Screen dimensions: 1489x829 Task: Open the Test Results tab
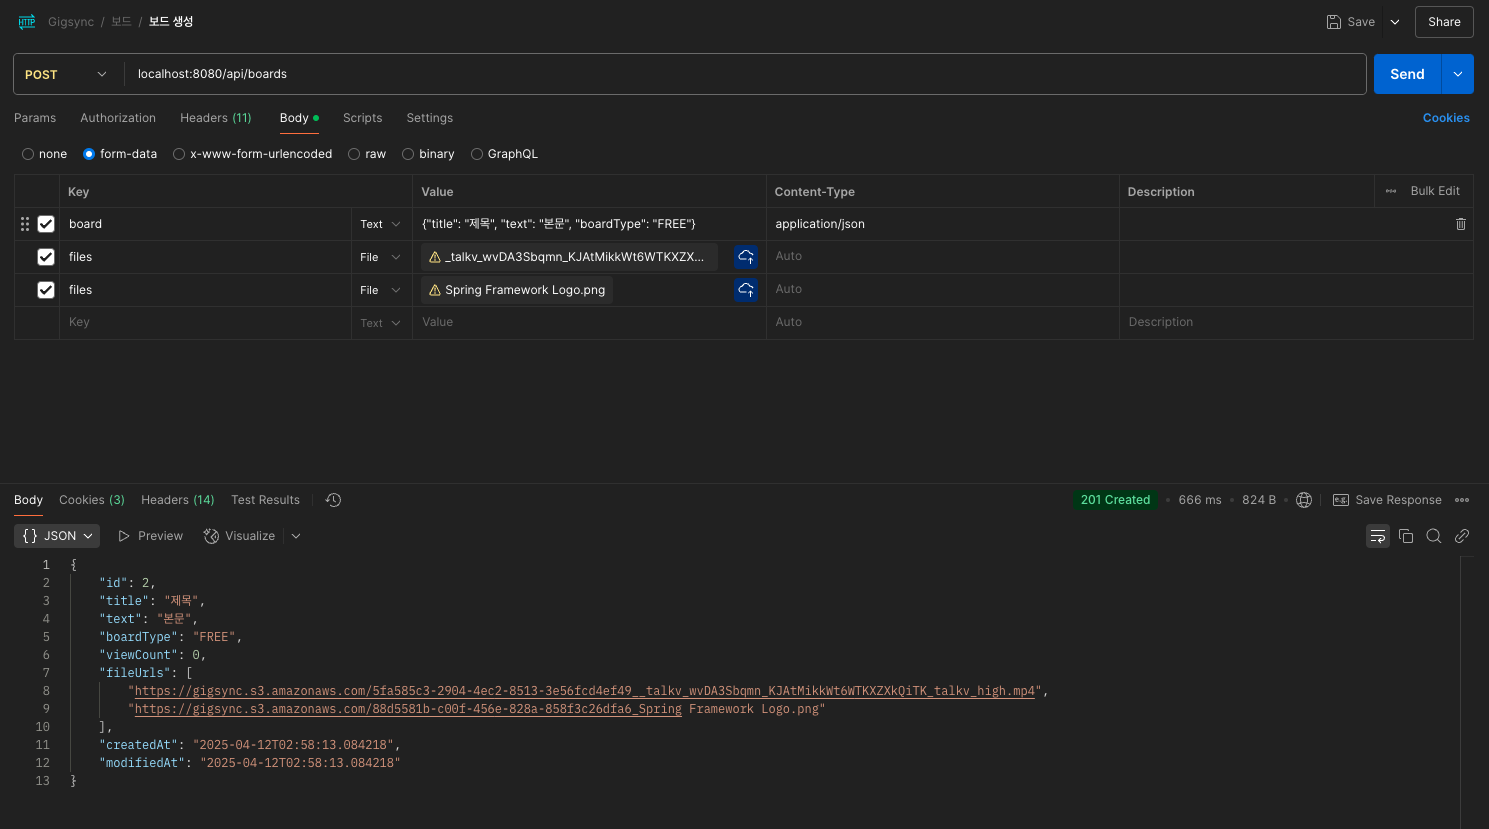point(265,500)
